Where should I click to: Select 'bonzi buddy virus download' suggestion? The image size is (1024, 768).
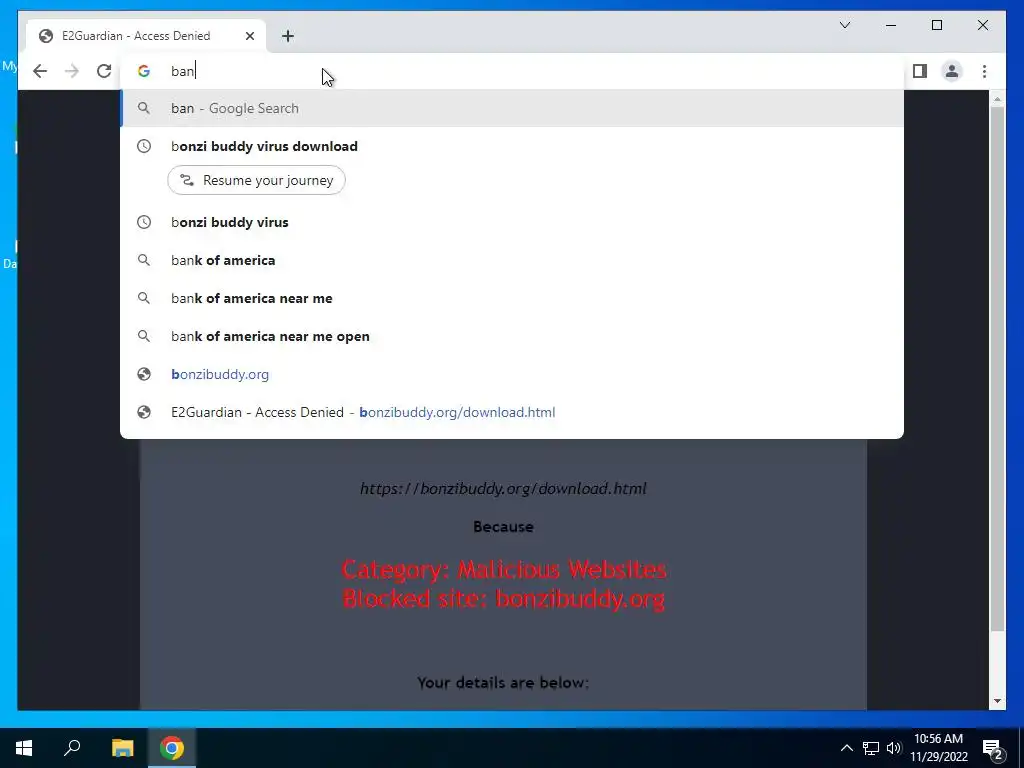point(512,146)
